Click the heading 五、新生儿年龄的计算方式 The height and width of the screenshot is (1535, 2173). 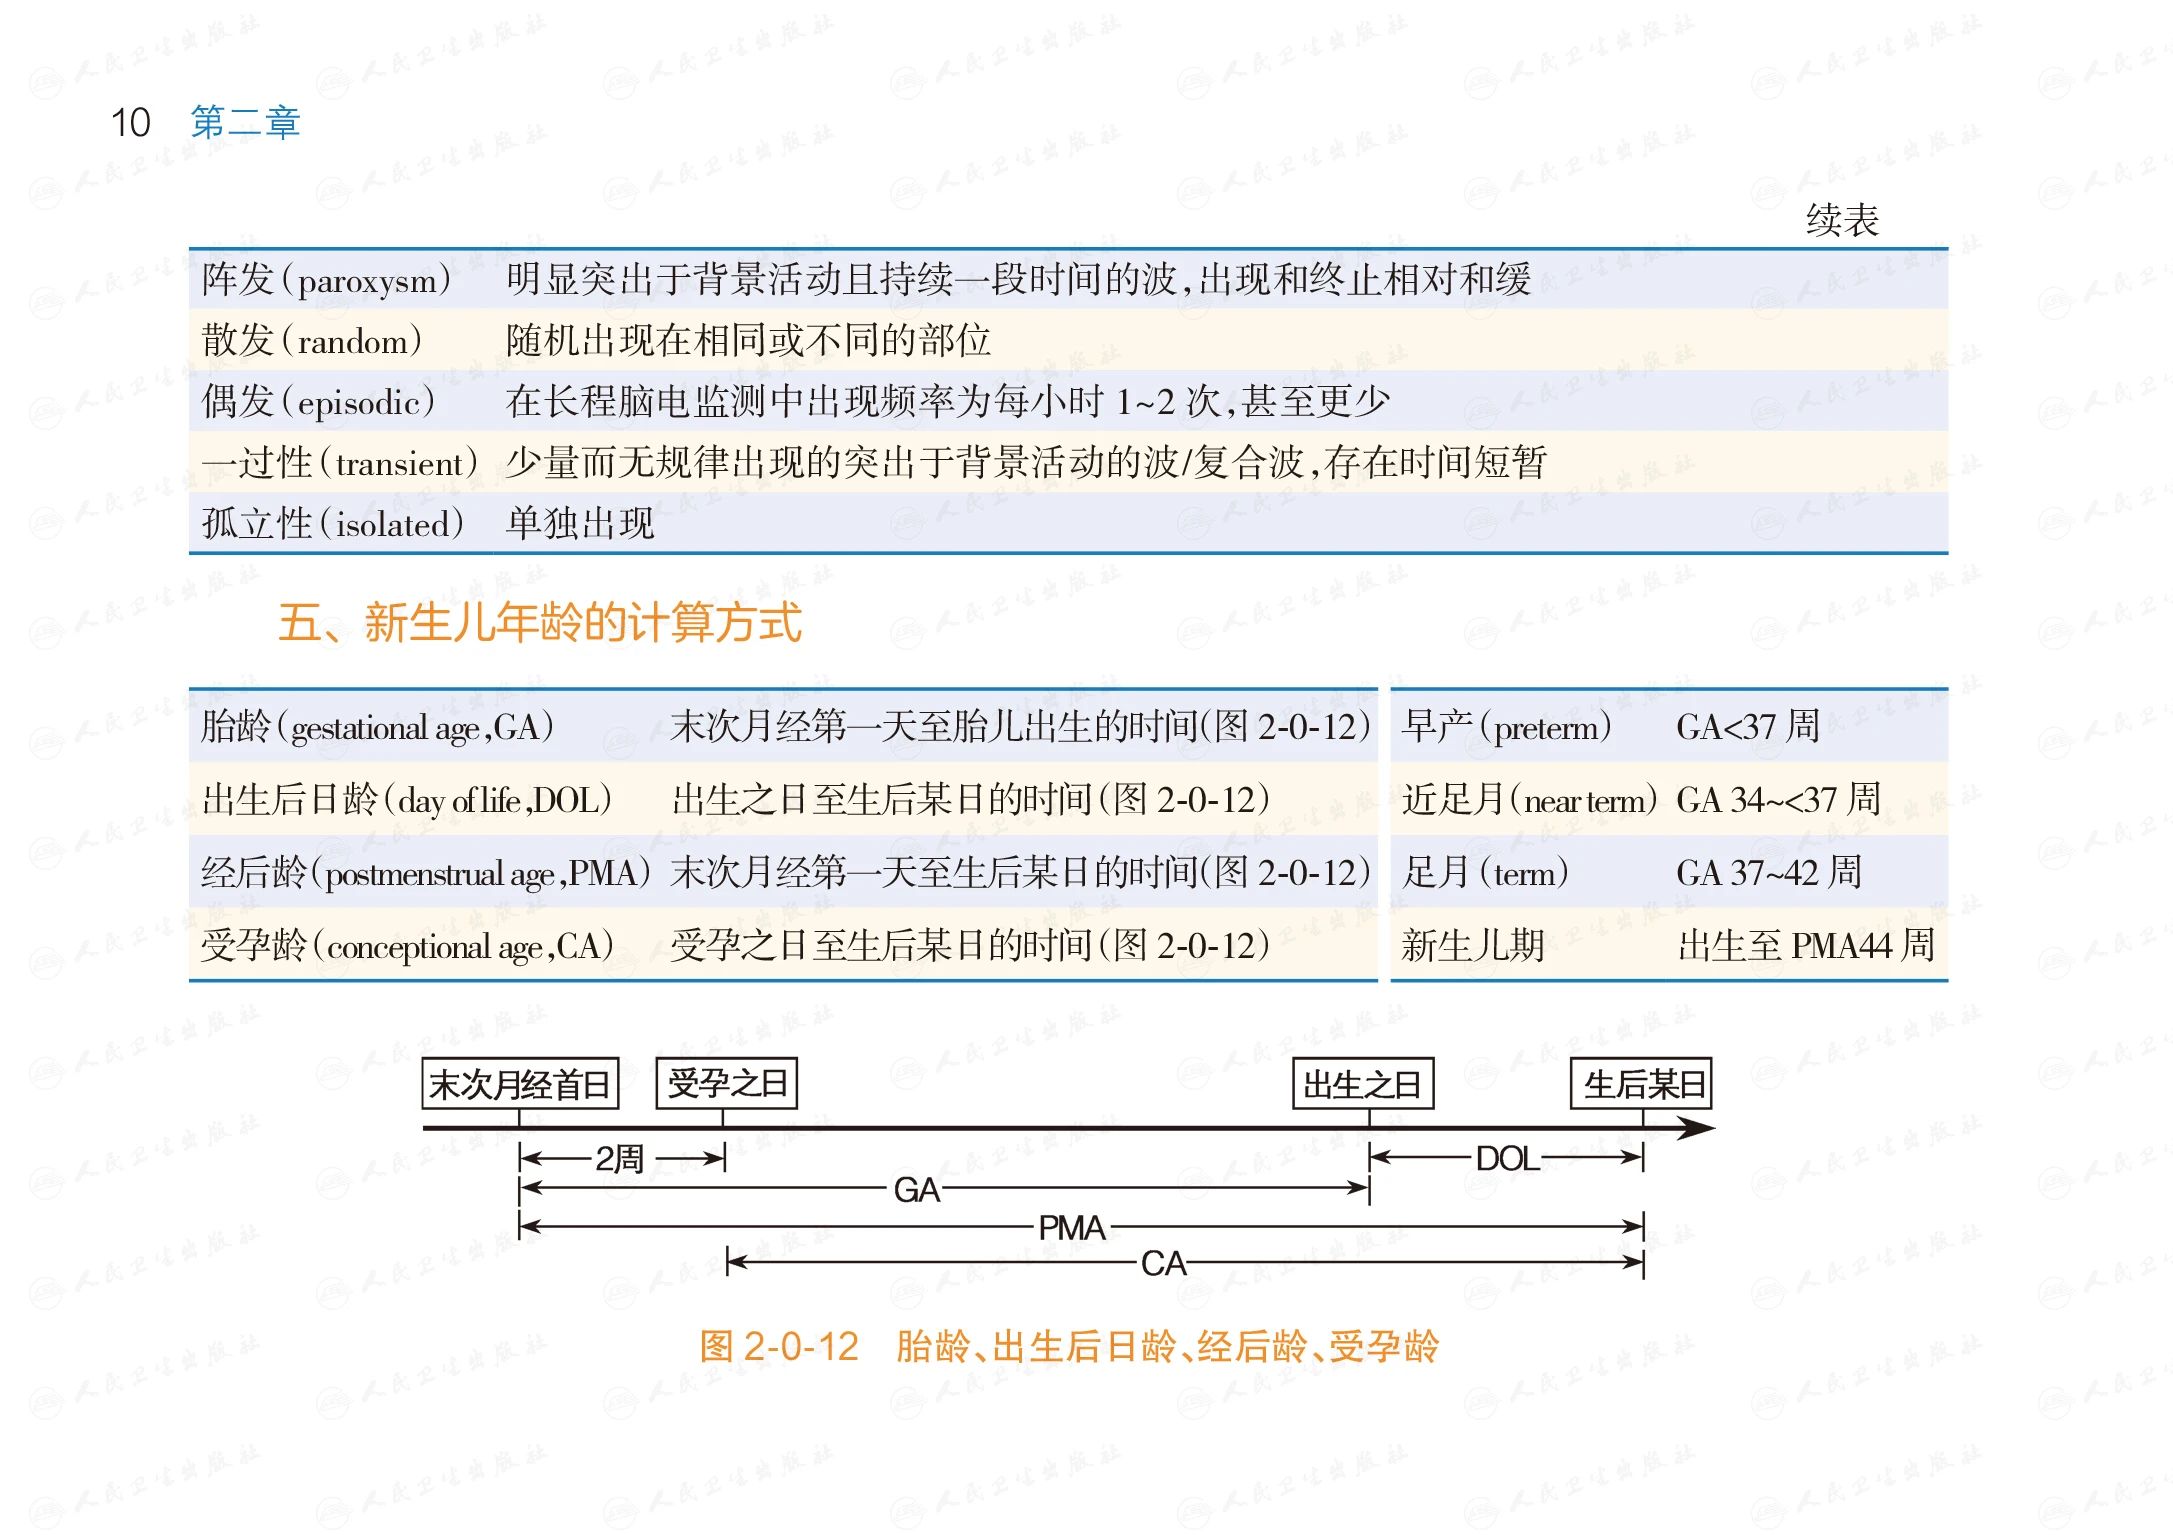540,622
